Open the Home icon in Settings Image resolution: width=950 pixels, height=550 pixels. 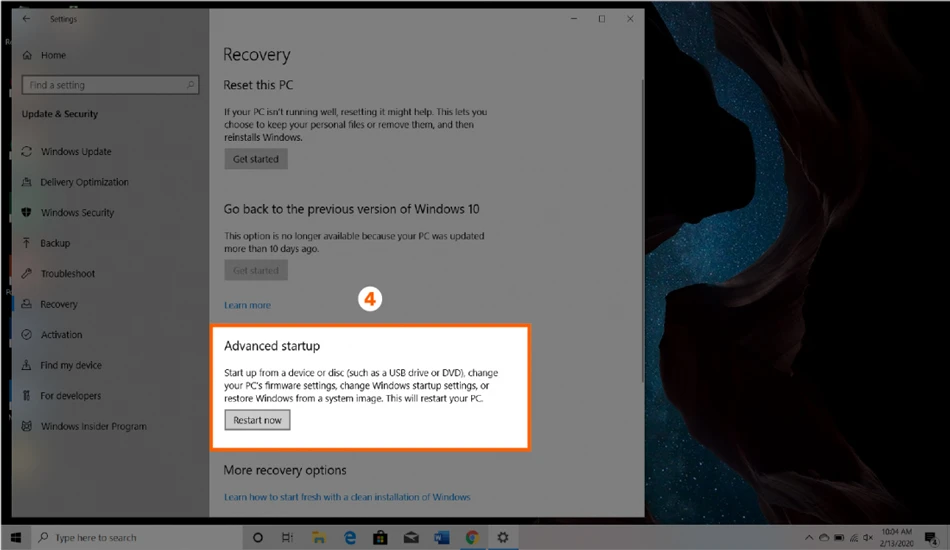coord(27,55)
